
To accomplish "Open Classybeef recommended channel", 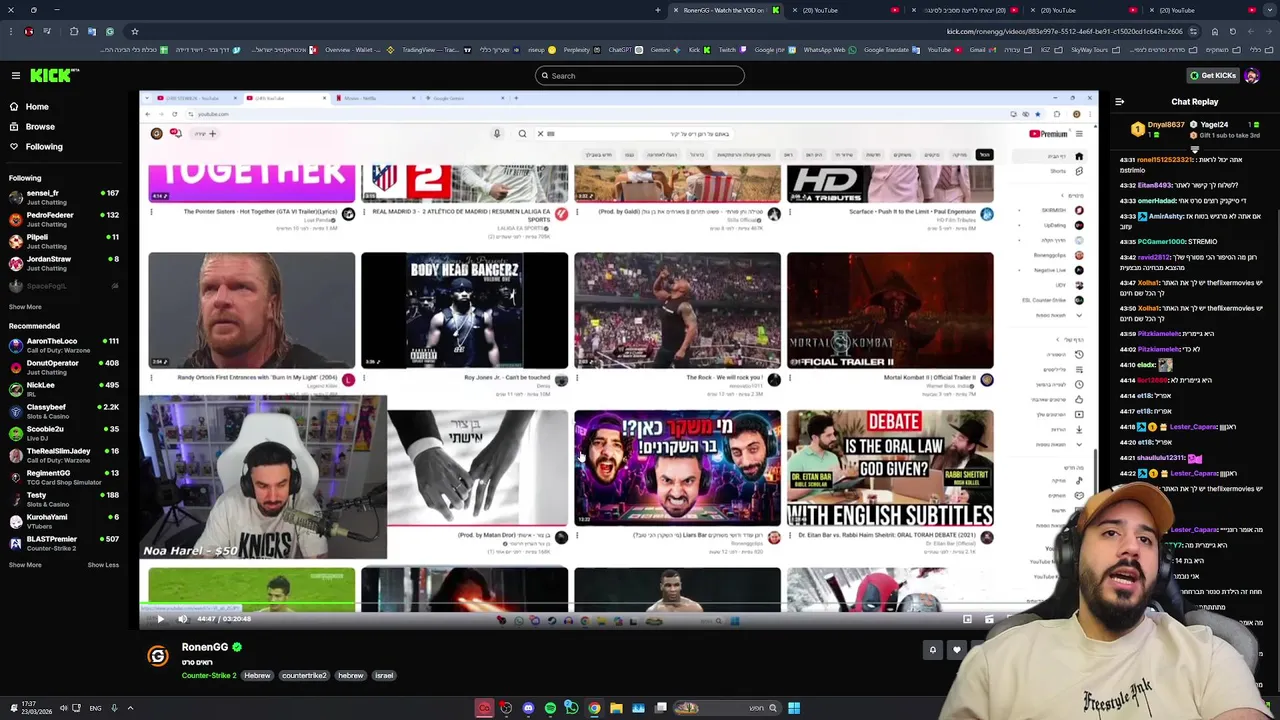I will click(x=63, y=411).
